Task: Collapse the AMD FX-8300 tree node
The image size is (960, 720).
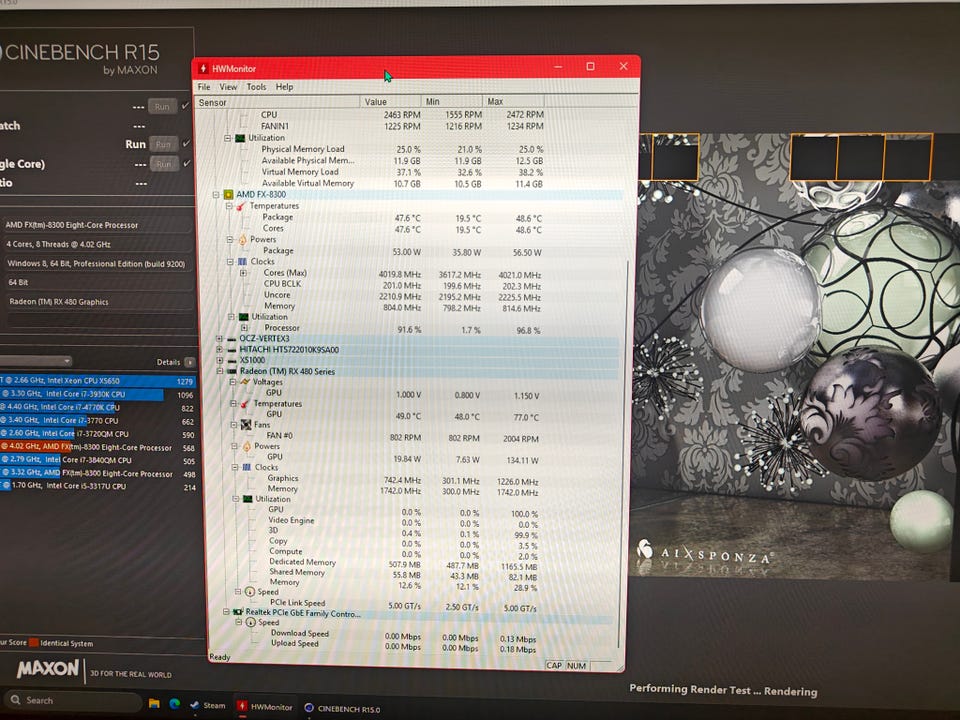Action: pyautogui.click(x=214, y=195)
